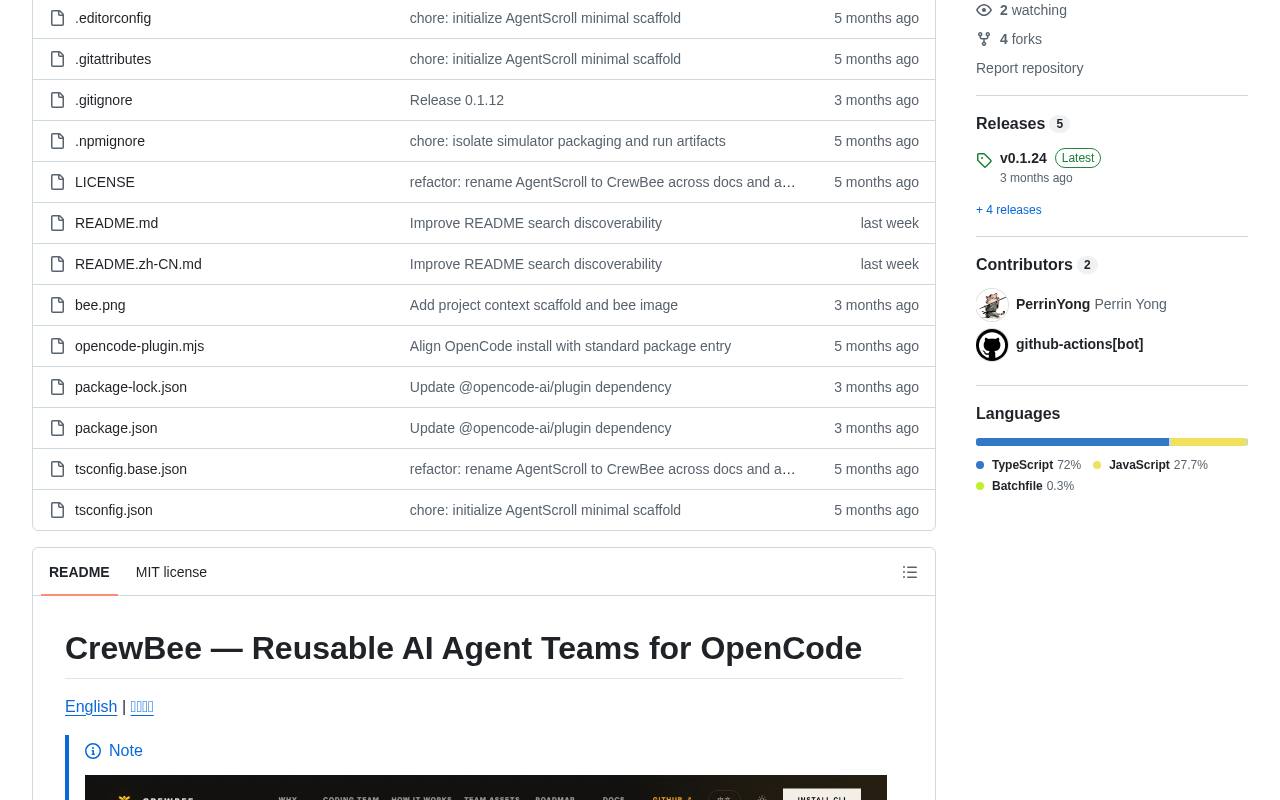Click the info icon beside Note
Screen dimensions: 1280x800
coord(93,751)
